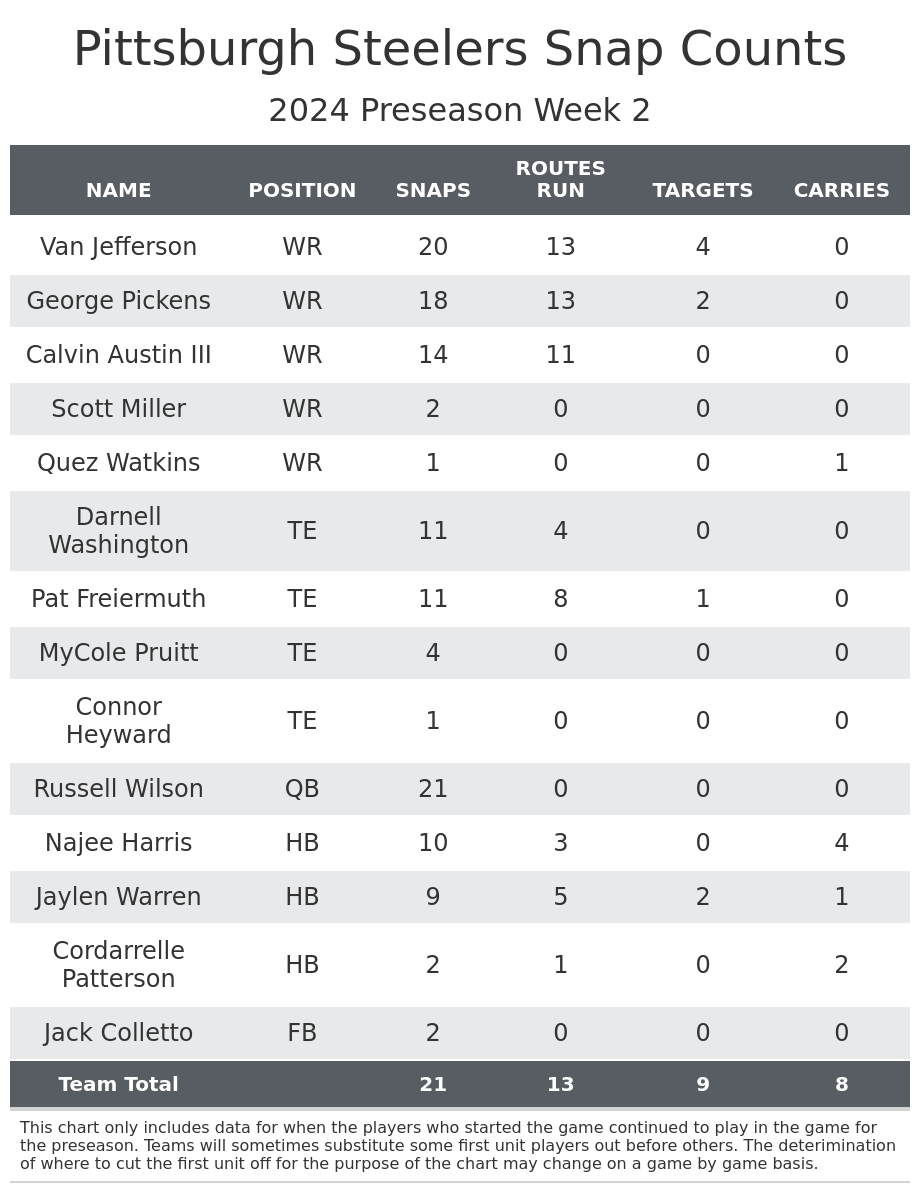Click the Calvin Austin III name cell
The height and width of the screenshot is (1192, 920).
pyautogui.click(x=118, y=356)
